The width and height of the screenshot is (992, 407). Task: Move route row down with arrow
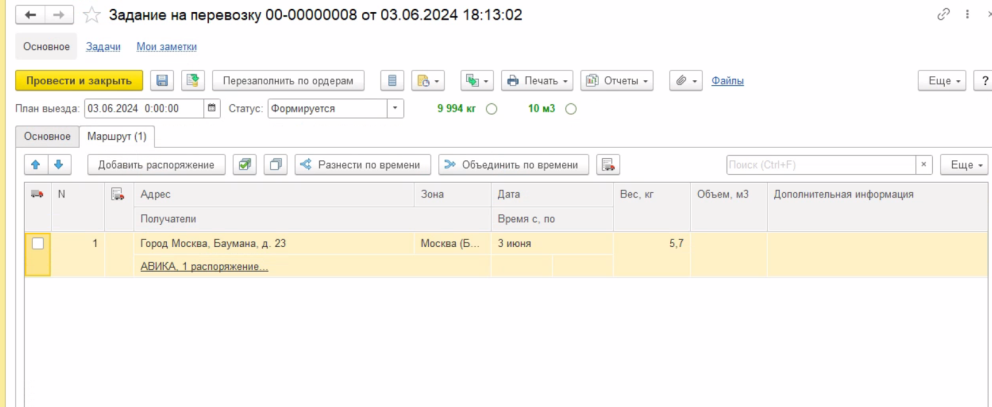(58, 165)
